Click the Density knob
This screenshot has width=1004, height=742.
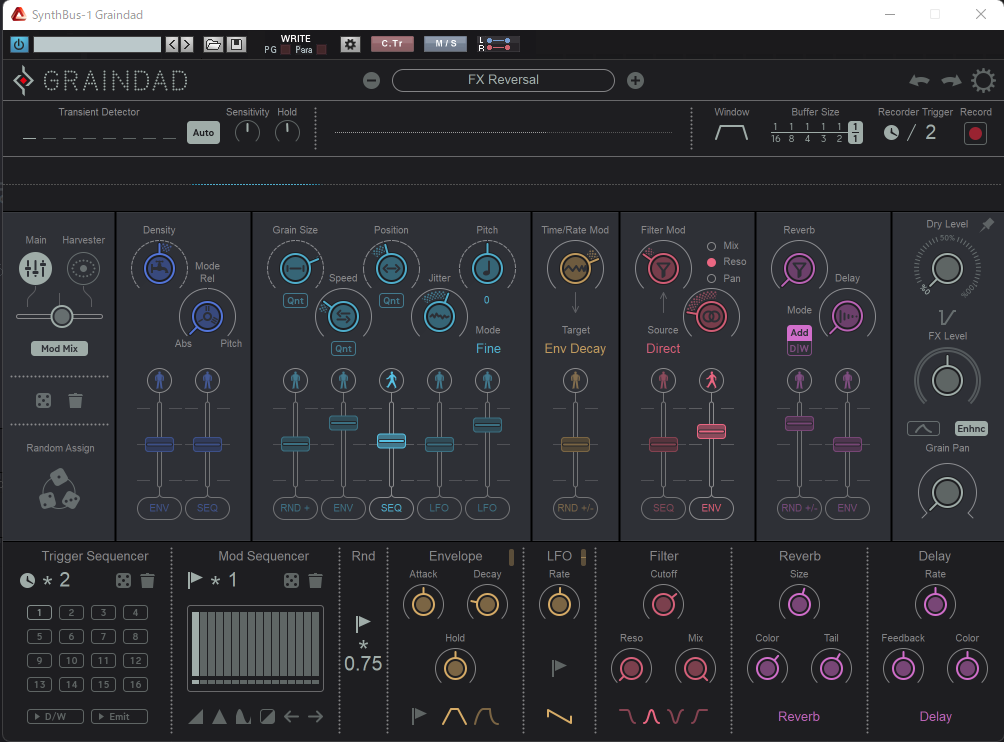click(x=159, y=268)
